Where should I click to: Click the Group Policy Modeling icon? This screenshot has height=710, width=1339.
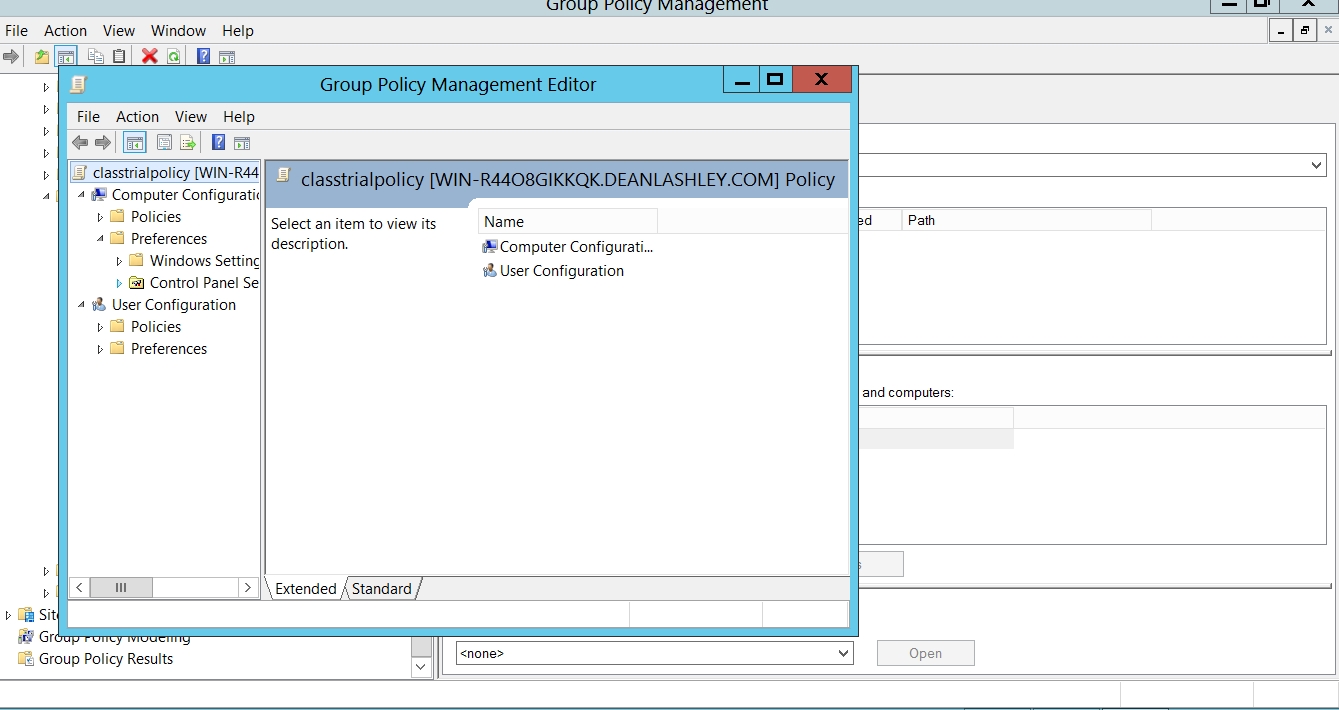coord(26,637)
